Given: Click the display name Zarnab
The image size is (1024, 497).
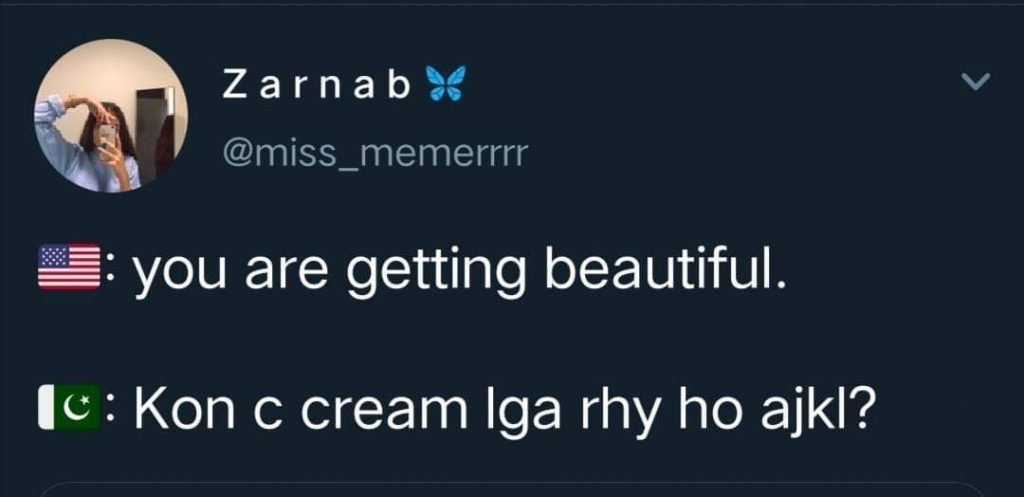Looking at the screenshot, I should pyautogui.click(x=315, y=88).
